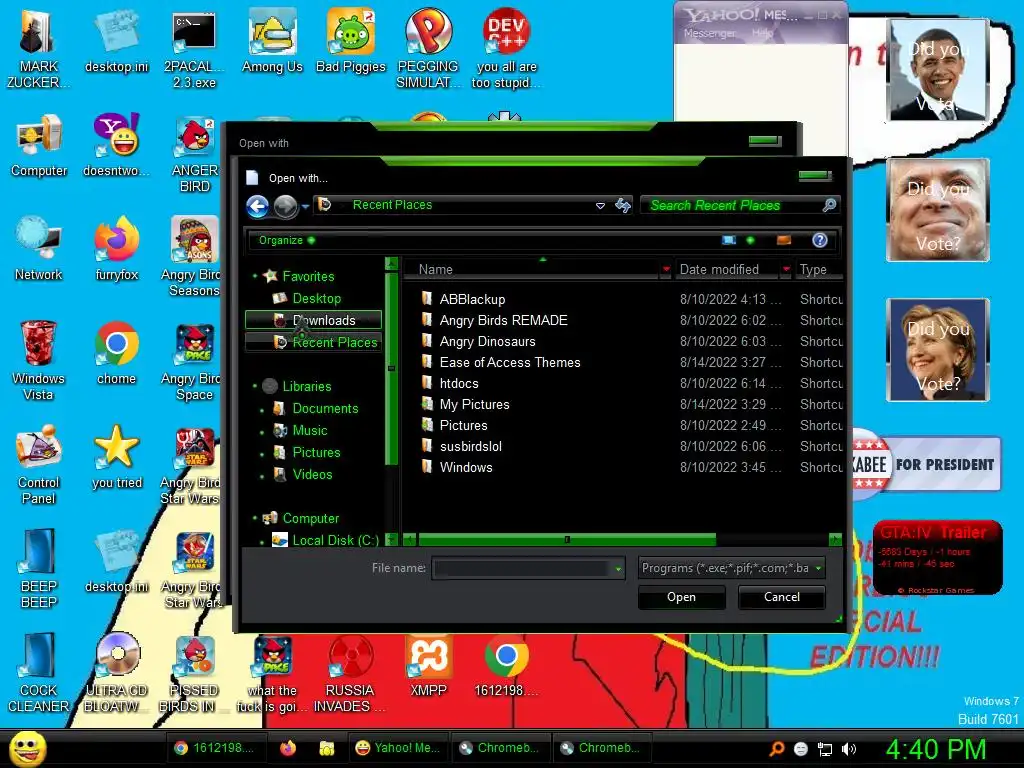1024x768 pixels.
Task: Open the Recent Places address bar dropdown
Action: pyautogui.click(x=600, y=206)
